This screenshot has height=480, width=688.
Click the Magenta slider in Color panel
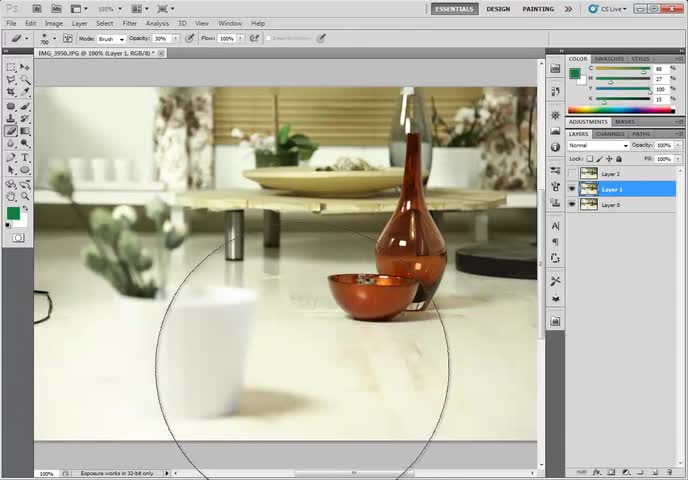tap(623, 79)
